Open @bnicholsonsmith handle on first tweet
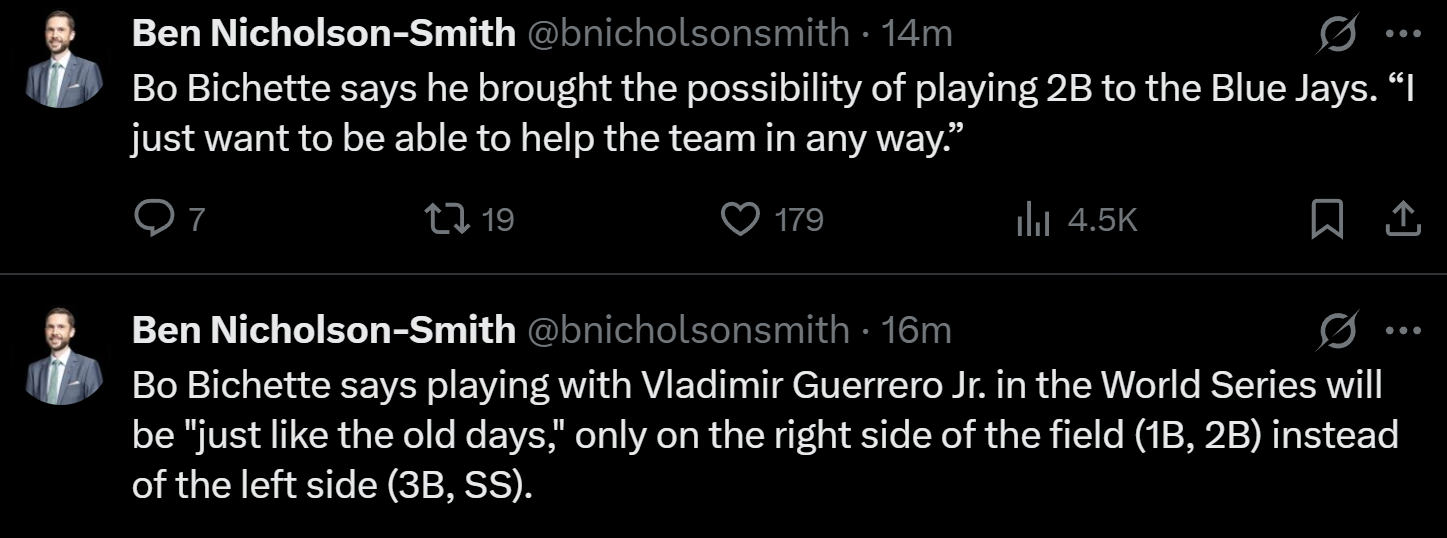Screen dimensions: 1447x538 click(x=686, y=34)
